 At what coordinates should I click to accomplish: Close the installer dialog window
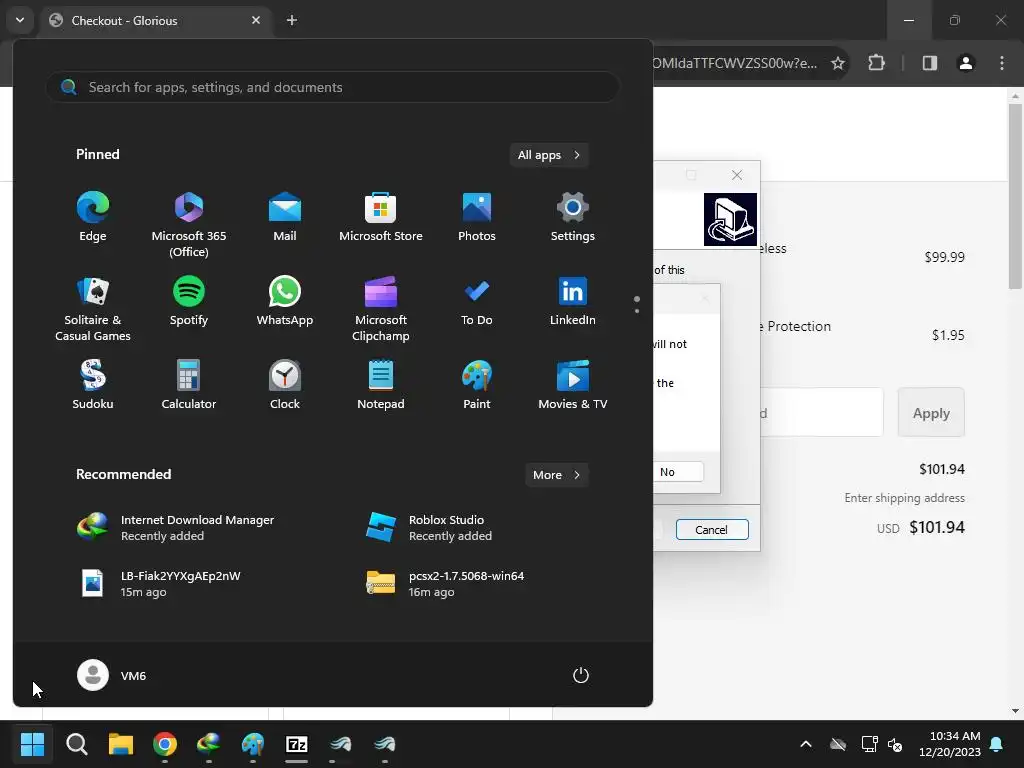click(737, 175)
